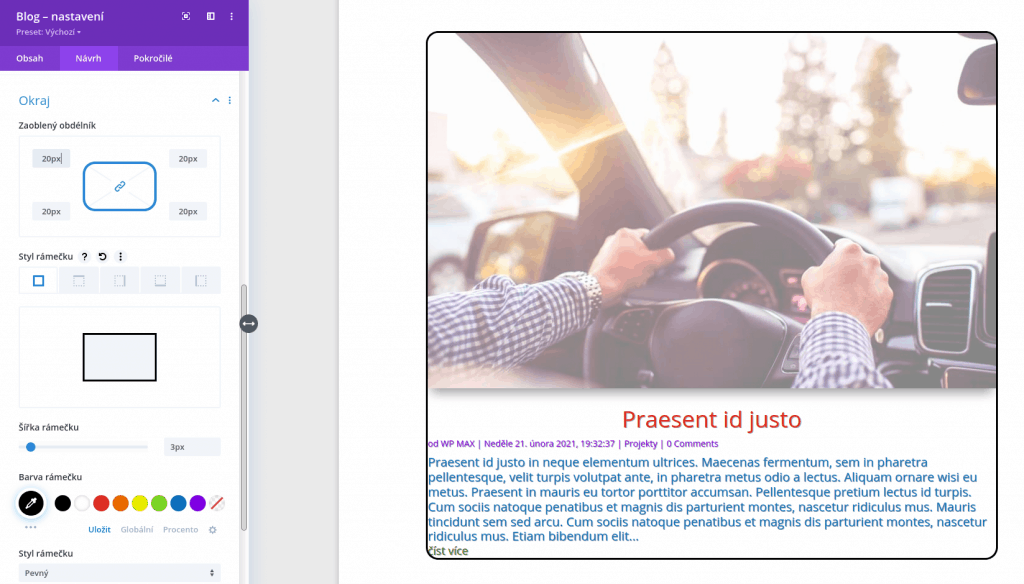Open the Praesent id justo post title
Image resolution: width=1024 pixels, height=584 pixels.
pyautogui.click(x=712, y=419)
